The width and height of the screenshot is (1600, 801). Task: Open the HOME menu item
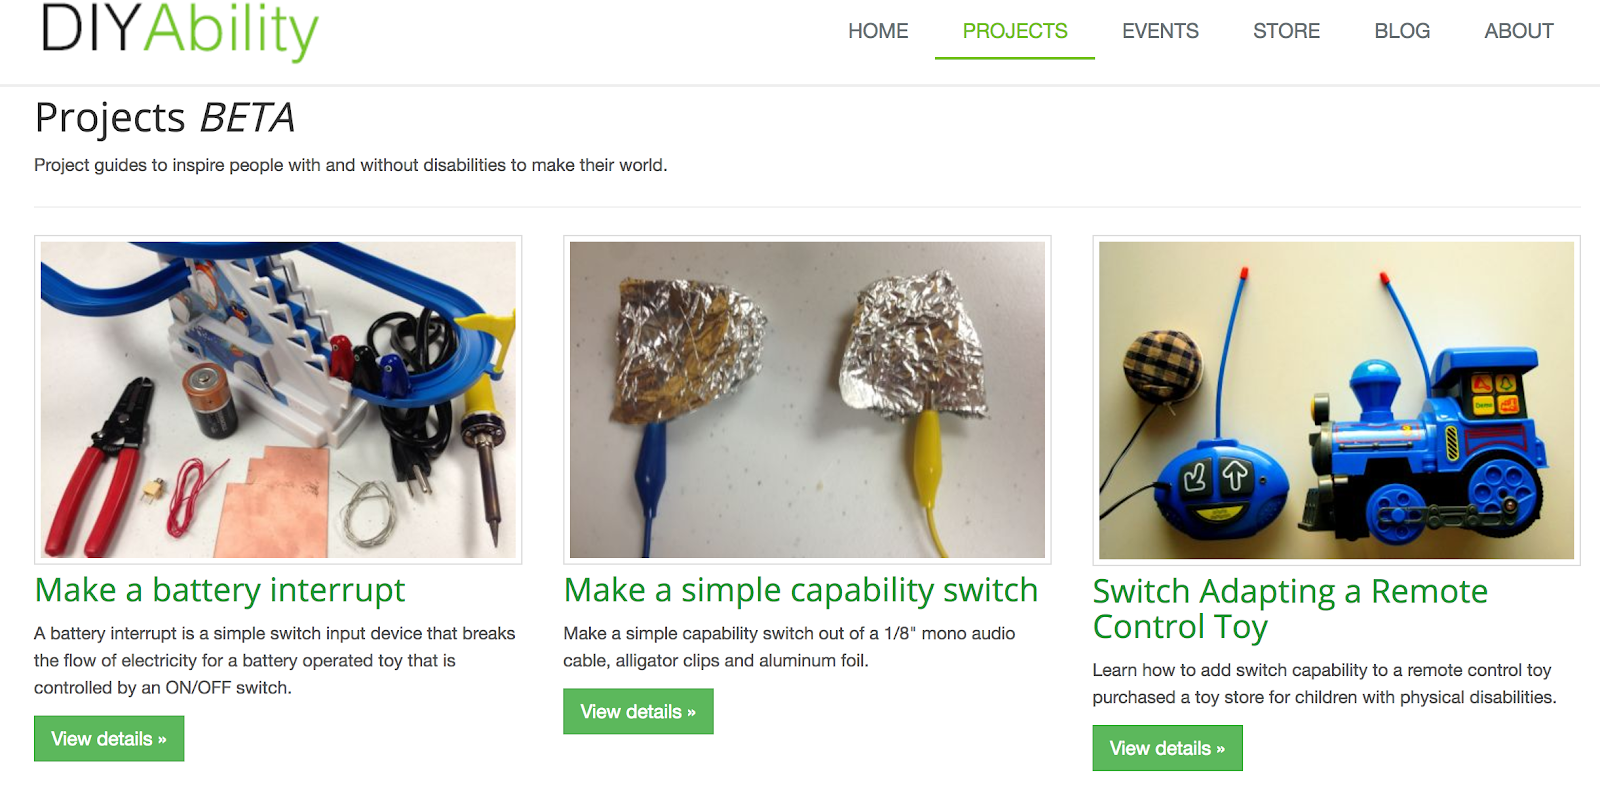[x=878, y=31]
